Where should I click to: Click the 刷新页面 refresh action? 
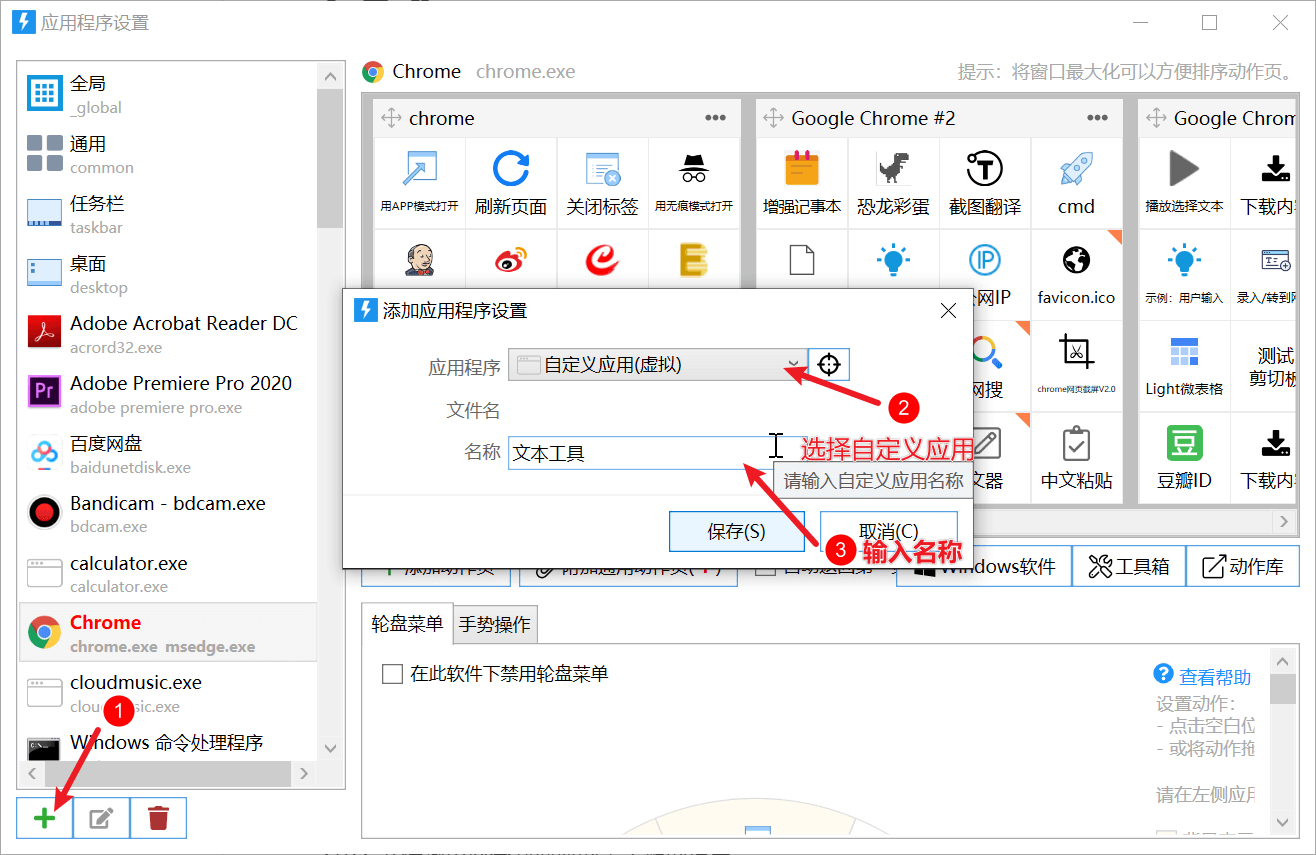(511, 183)
